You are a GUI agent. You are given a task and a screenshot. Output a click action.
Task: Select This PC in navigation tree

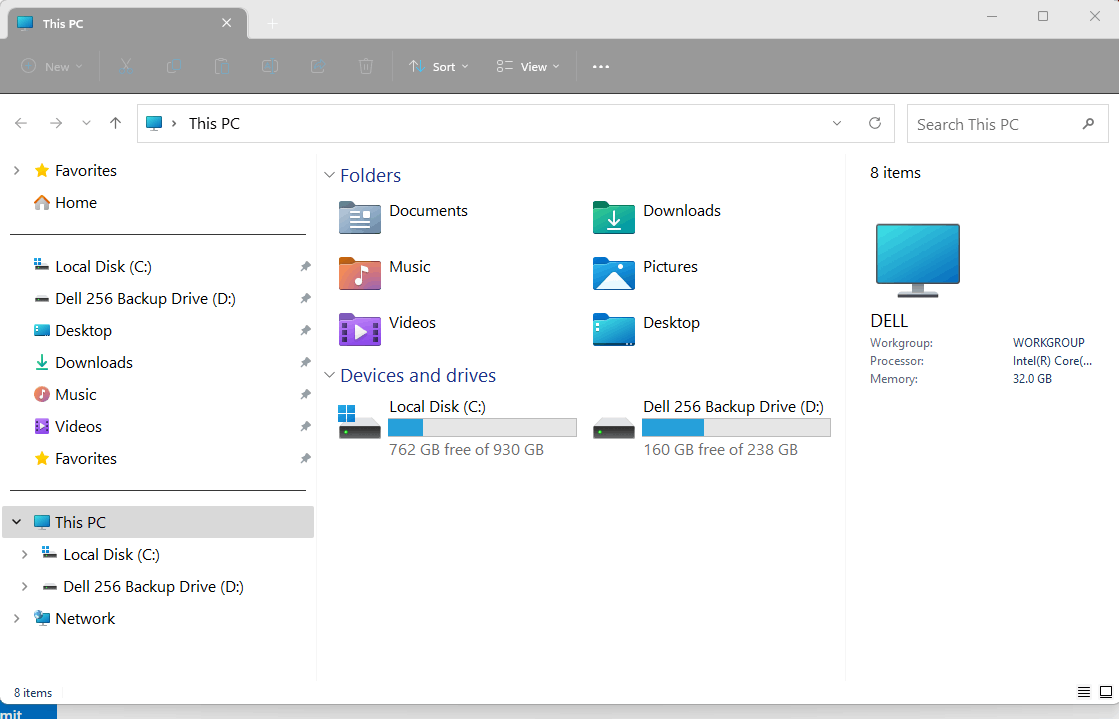pos(158,522)
